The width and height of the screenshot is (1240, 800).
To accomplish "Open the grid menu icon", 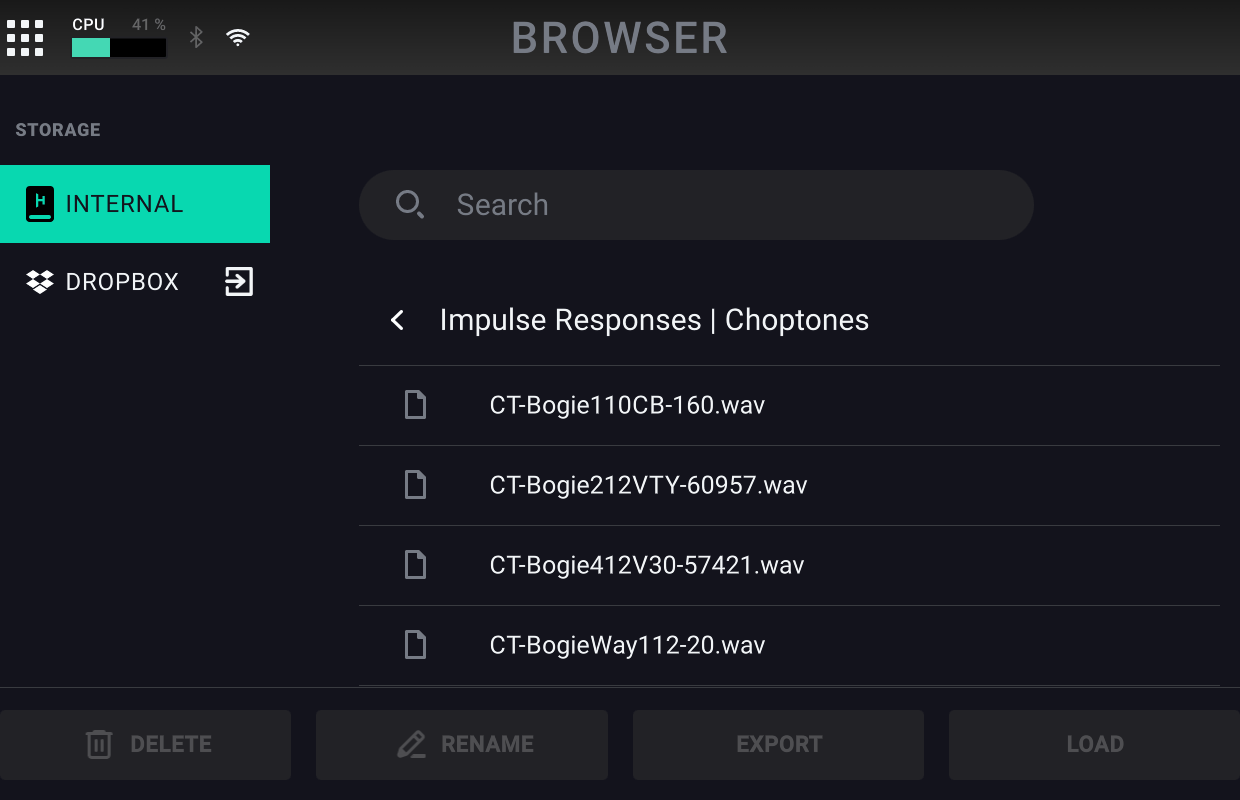I will [x=25, y=38].
